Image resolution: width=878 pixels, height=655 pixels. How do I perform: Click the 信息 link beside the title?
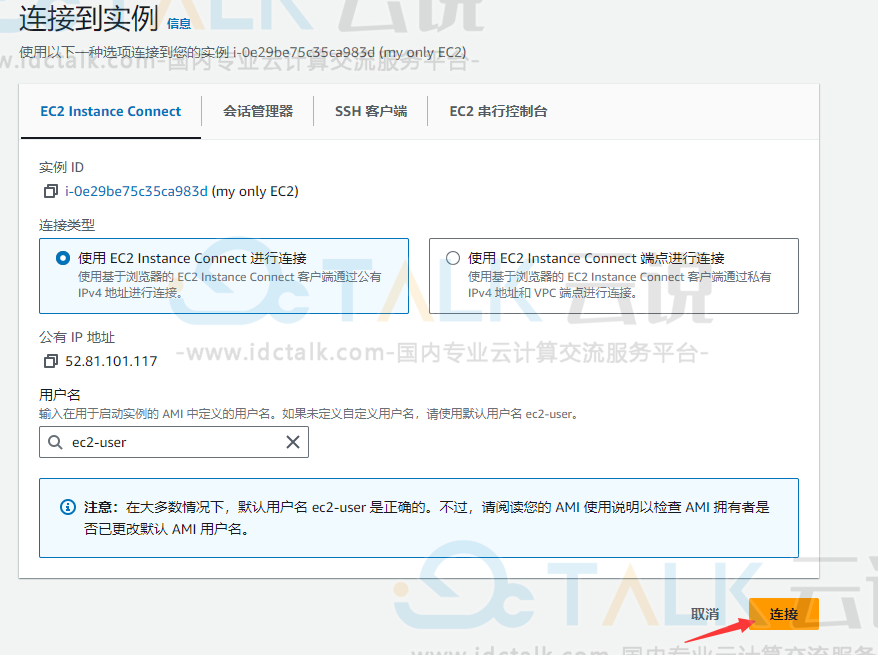tap(179, 24)
